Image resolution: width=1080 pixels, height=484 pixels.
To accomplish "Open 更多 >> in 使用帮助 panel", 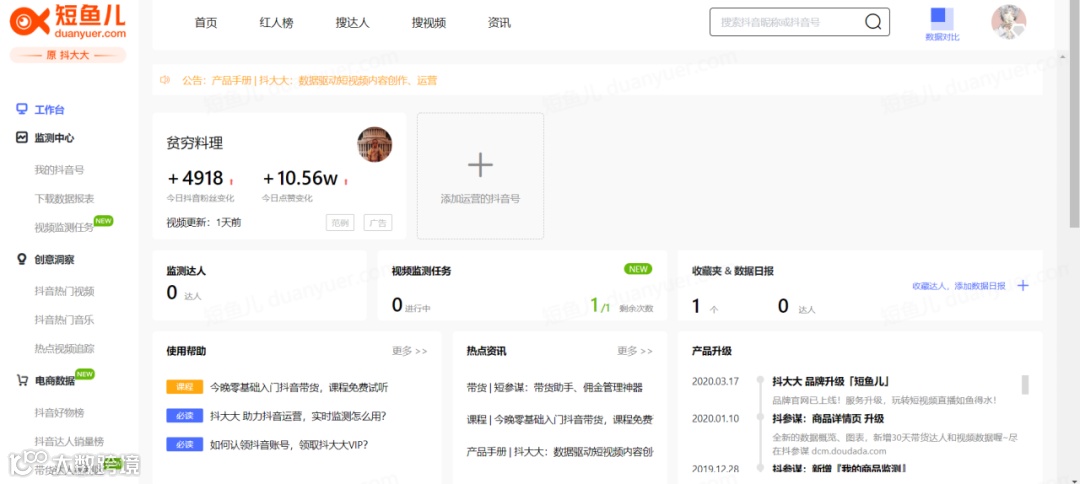I will (x=410, y=351).
